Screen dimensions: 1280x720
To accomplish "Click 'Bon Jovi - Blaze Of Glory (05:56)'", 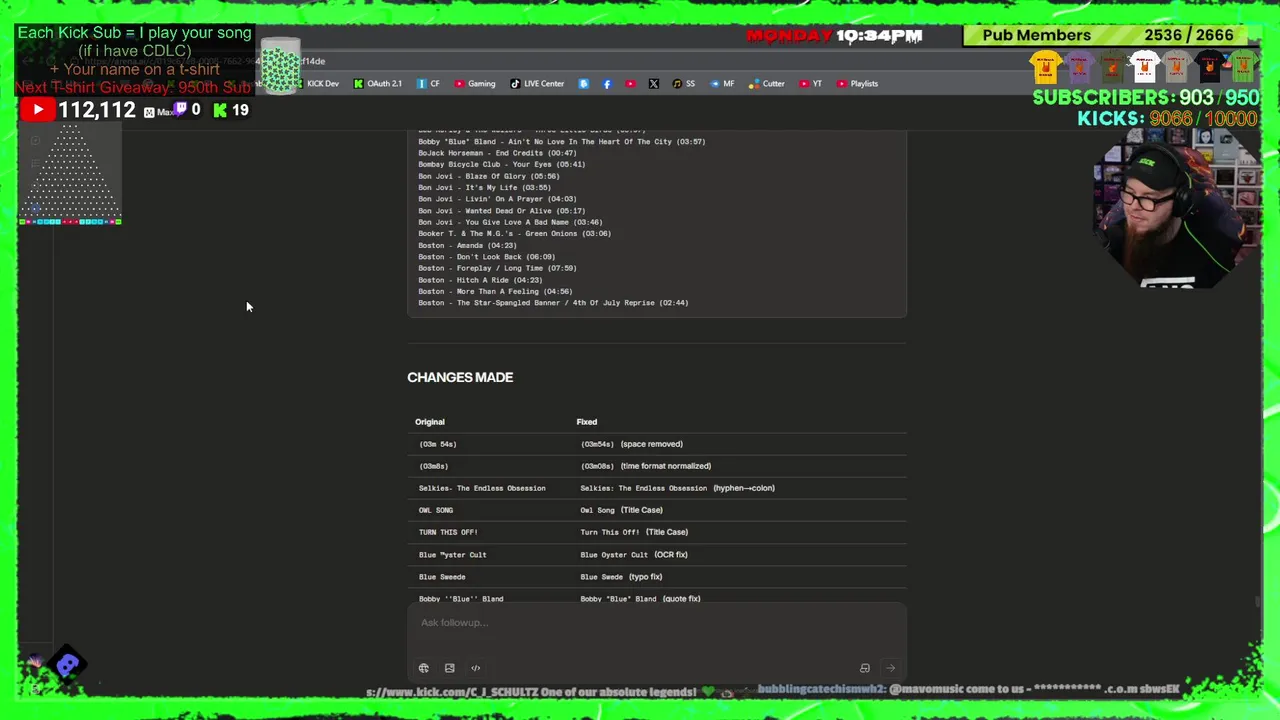I will click(488, 176).
